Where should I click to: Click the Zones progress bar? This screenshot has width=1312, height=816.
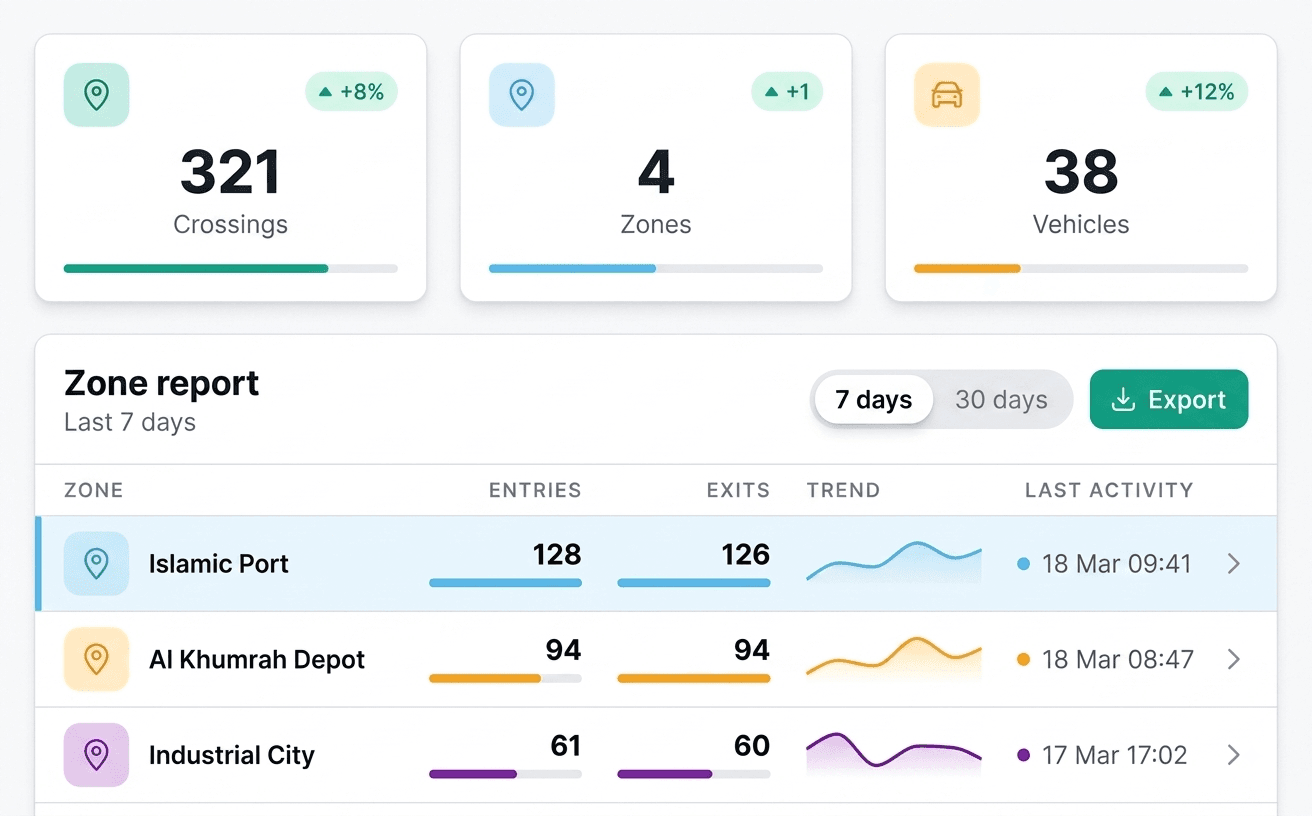coord(656,268)
